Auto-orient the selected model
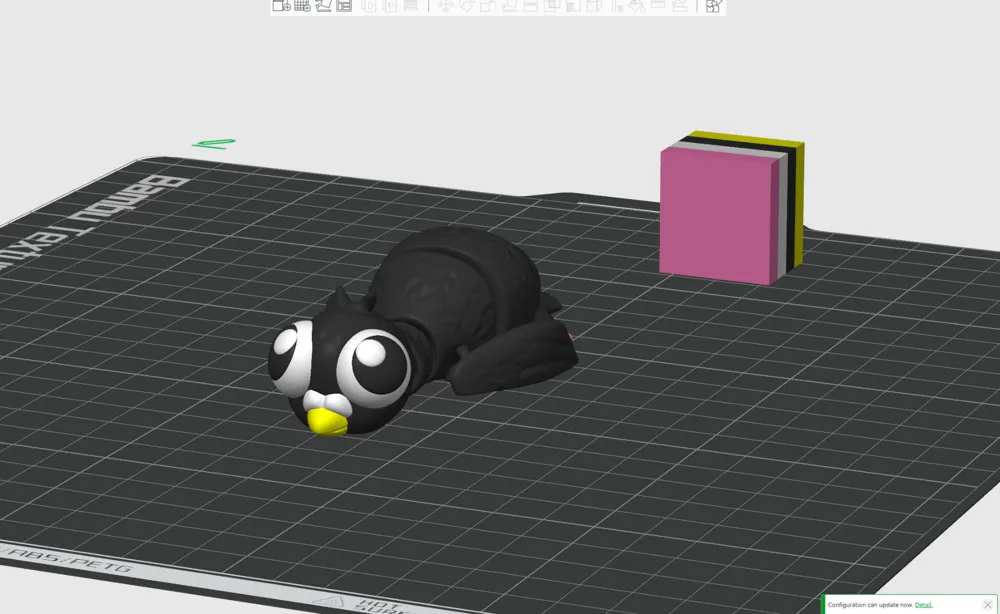 (323, 6)
